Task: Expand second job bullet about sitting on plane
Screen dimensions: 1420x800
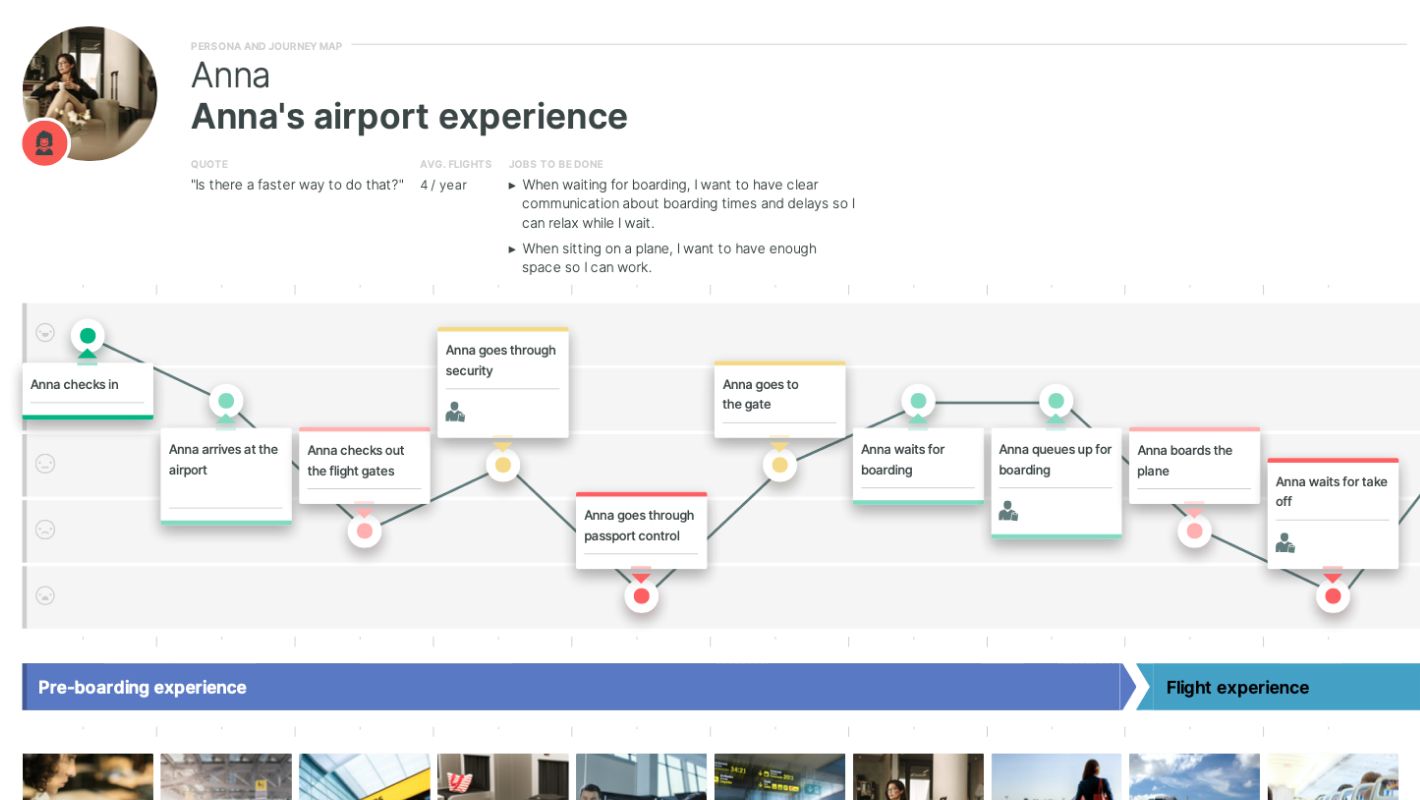Action: (x=513, y=249)
